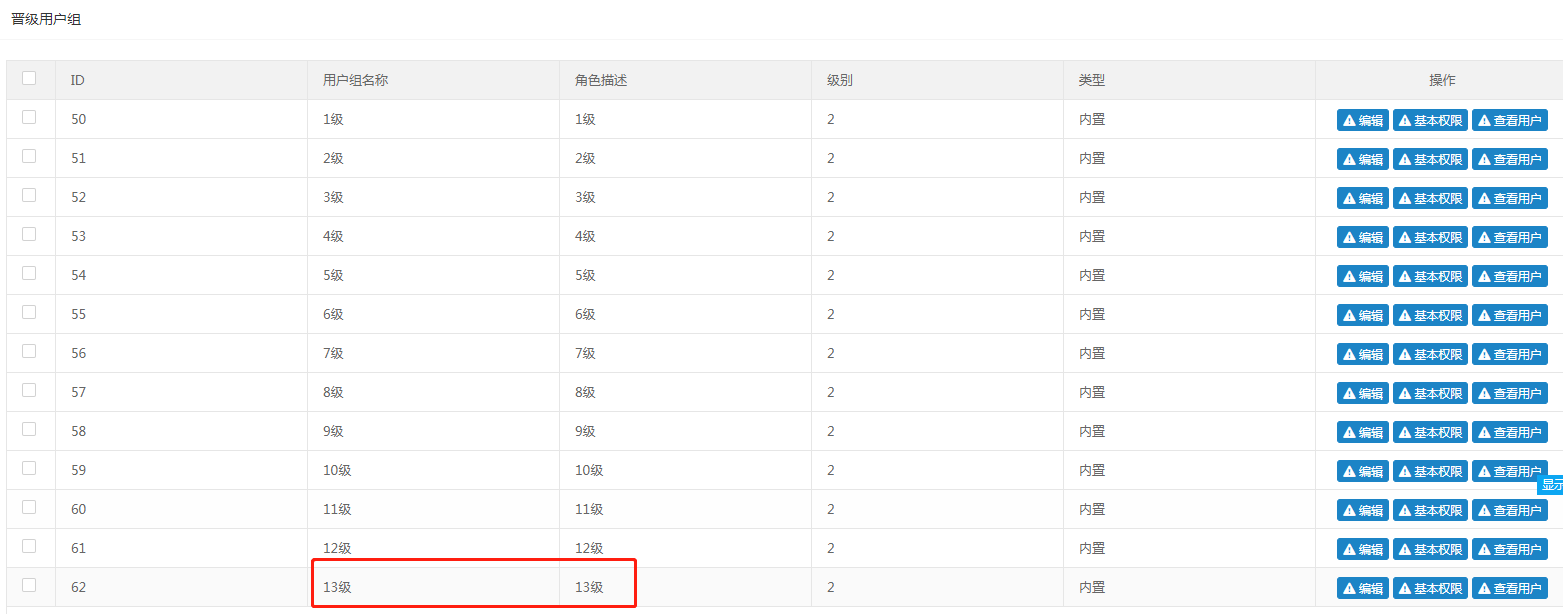Open 基本权限 for ID 57 row

(x=1430, y=393)
